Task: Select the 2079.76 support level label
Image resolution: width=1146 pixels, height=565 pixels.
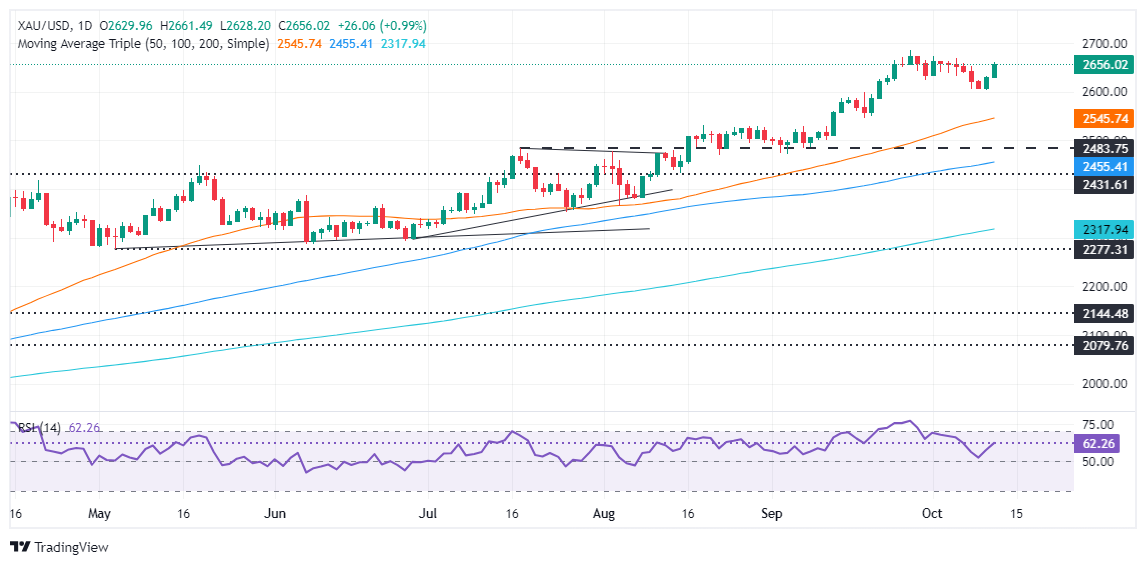Action: (1105, 346)
